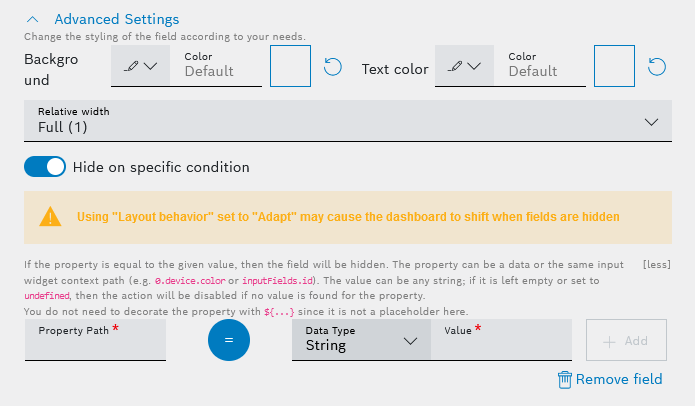The image size is (695, 406).
Task: Toggle the Hide on specific condition switch
Action: coord(45,167)
